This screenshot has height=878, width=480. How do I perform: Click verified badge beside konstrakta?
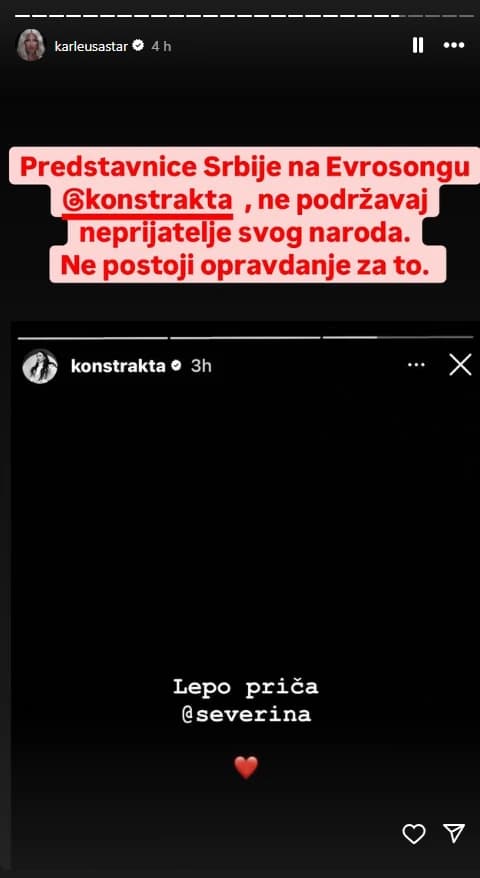coord(176,366)
